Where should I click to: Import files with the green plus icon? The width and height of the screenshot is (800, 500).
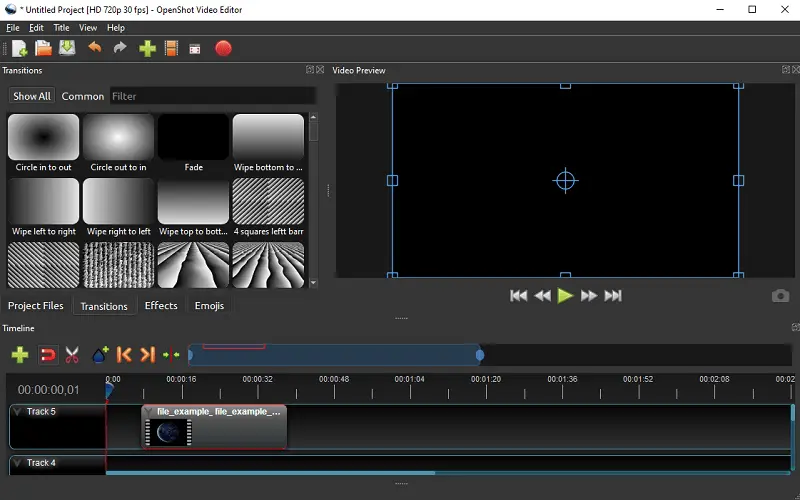pyautogui.click(x=147, y=48)
